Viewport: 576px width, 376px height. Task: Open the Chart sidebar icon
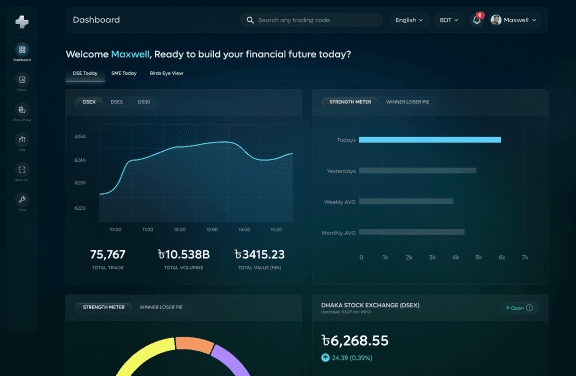[22, 80]
